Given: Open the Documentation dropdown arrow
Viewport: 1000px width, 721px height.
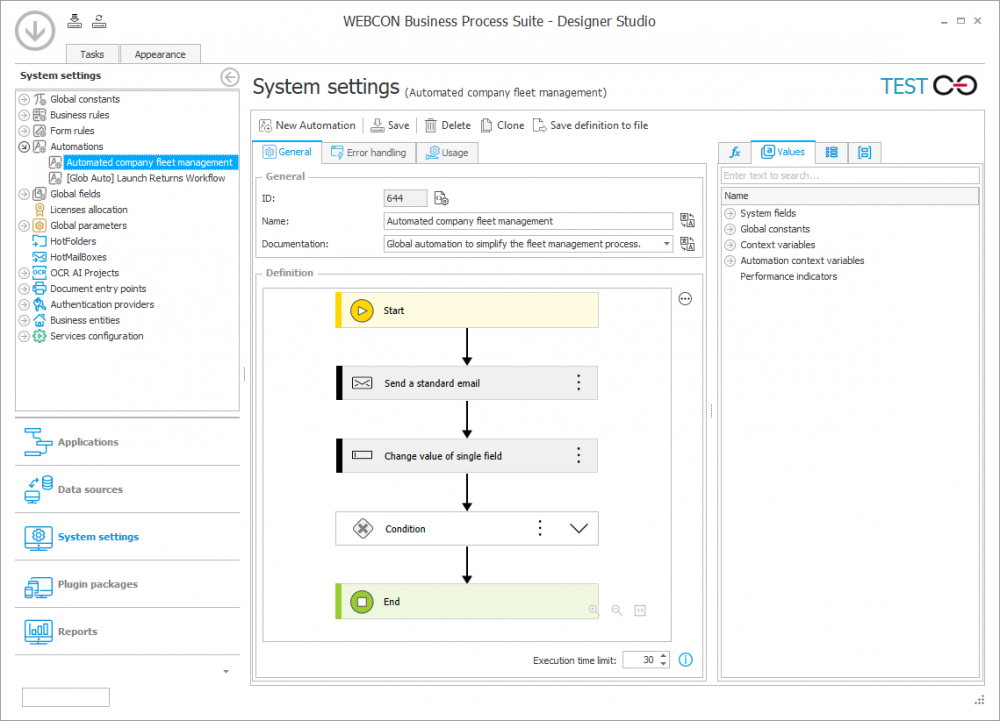Looking at the screenshot, I should click(x=666, y=244).
